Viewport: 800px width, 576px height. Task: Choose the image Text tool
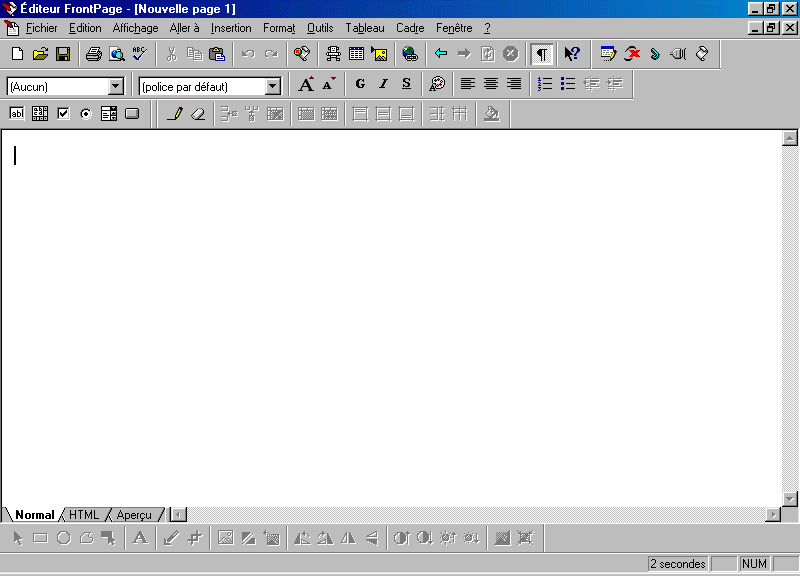140,538
